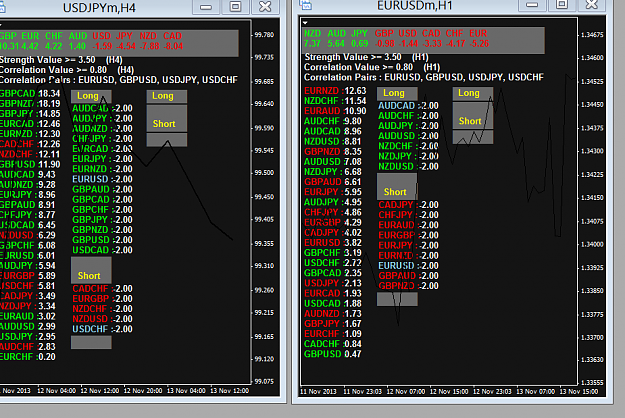Select EURUSDm,H1 window title text
625x418 pixels.
pyautogui.click(x=415, y=6)
